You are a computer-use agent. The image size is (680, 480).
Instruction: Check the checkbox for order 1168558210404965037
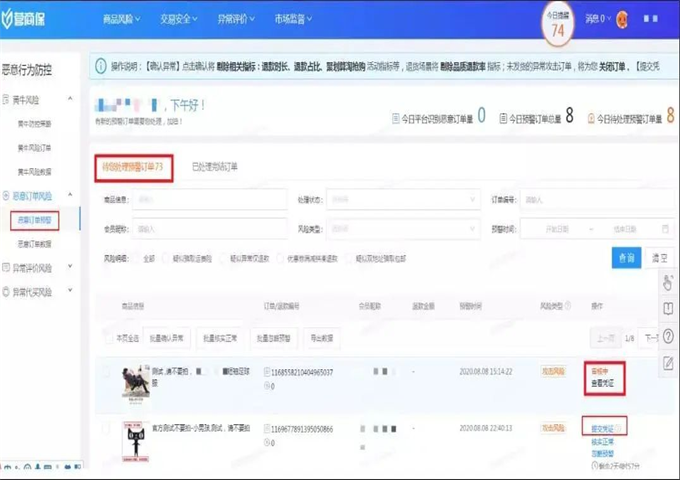[106, 372]
